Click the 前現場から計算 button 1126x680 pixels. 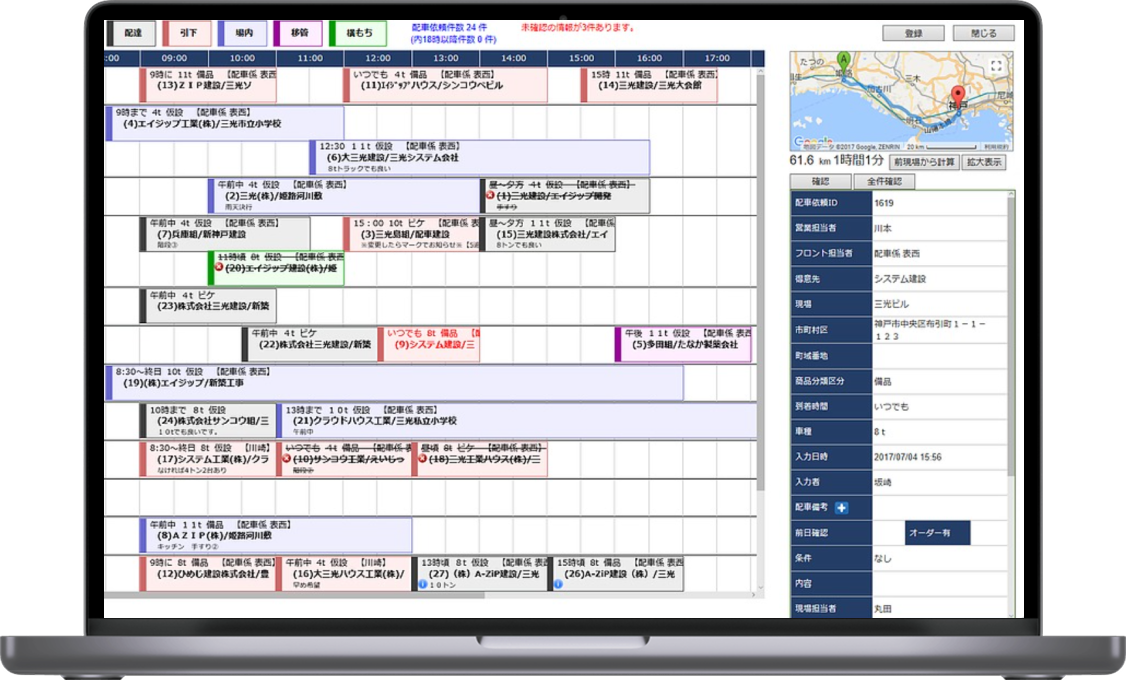point(924,162)
